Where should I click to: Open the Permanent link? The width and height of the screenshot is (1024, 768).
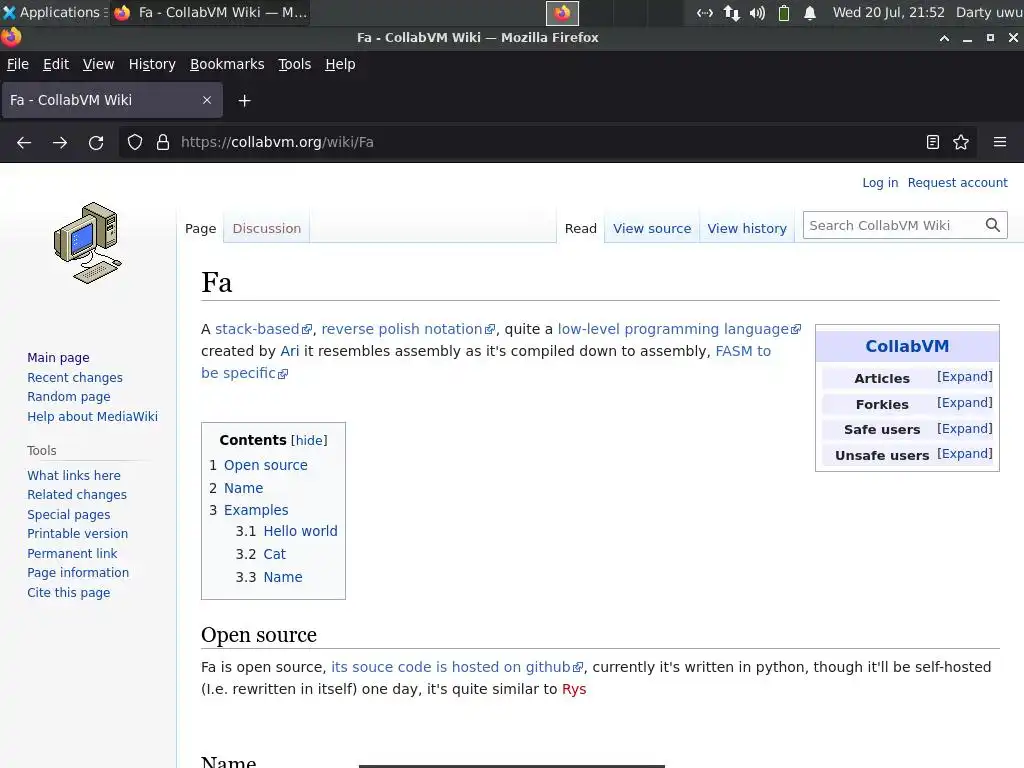tap(72, 554)
